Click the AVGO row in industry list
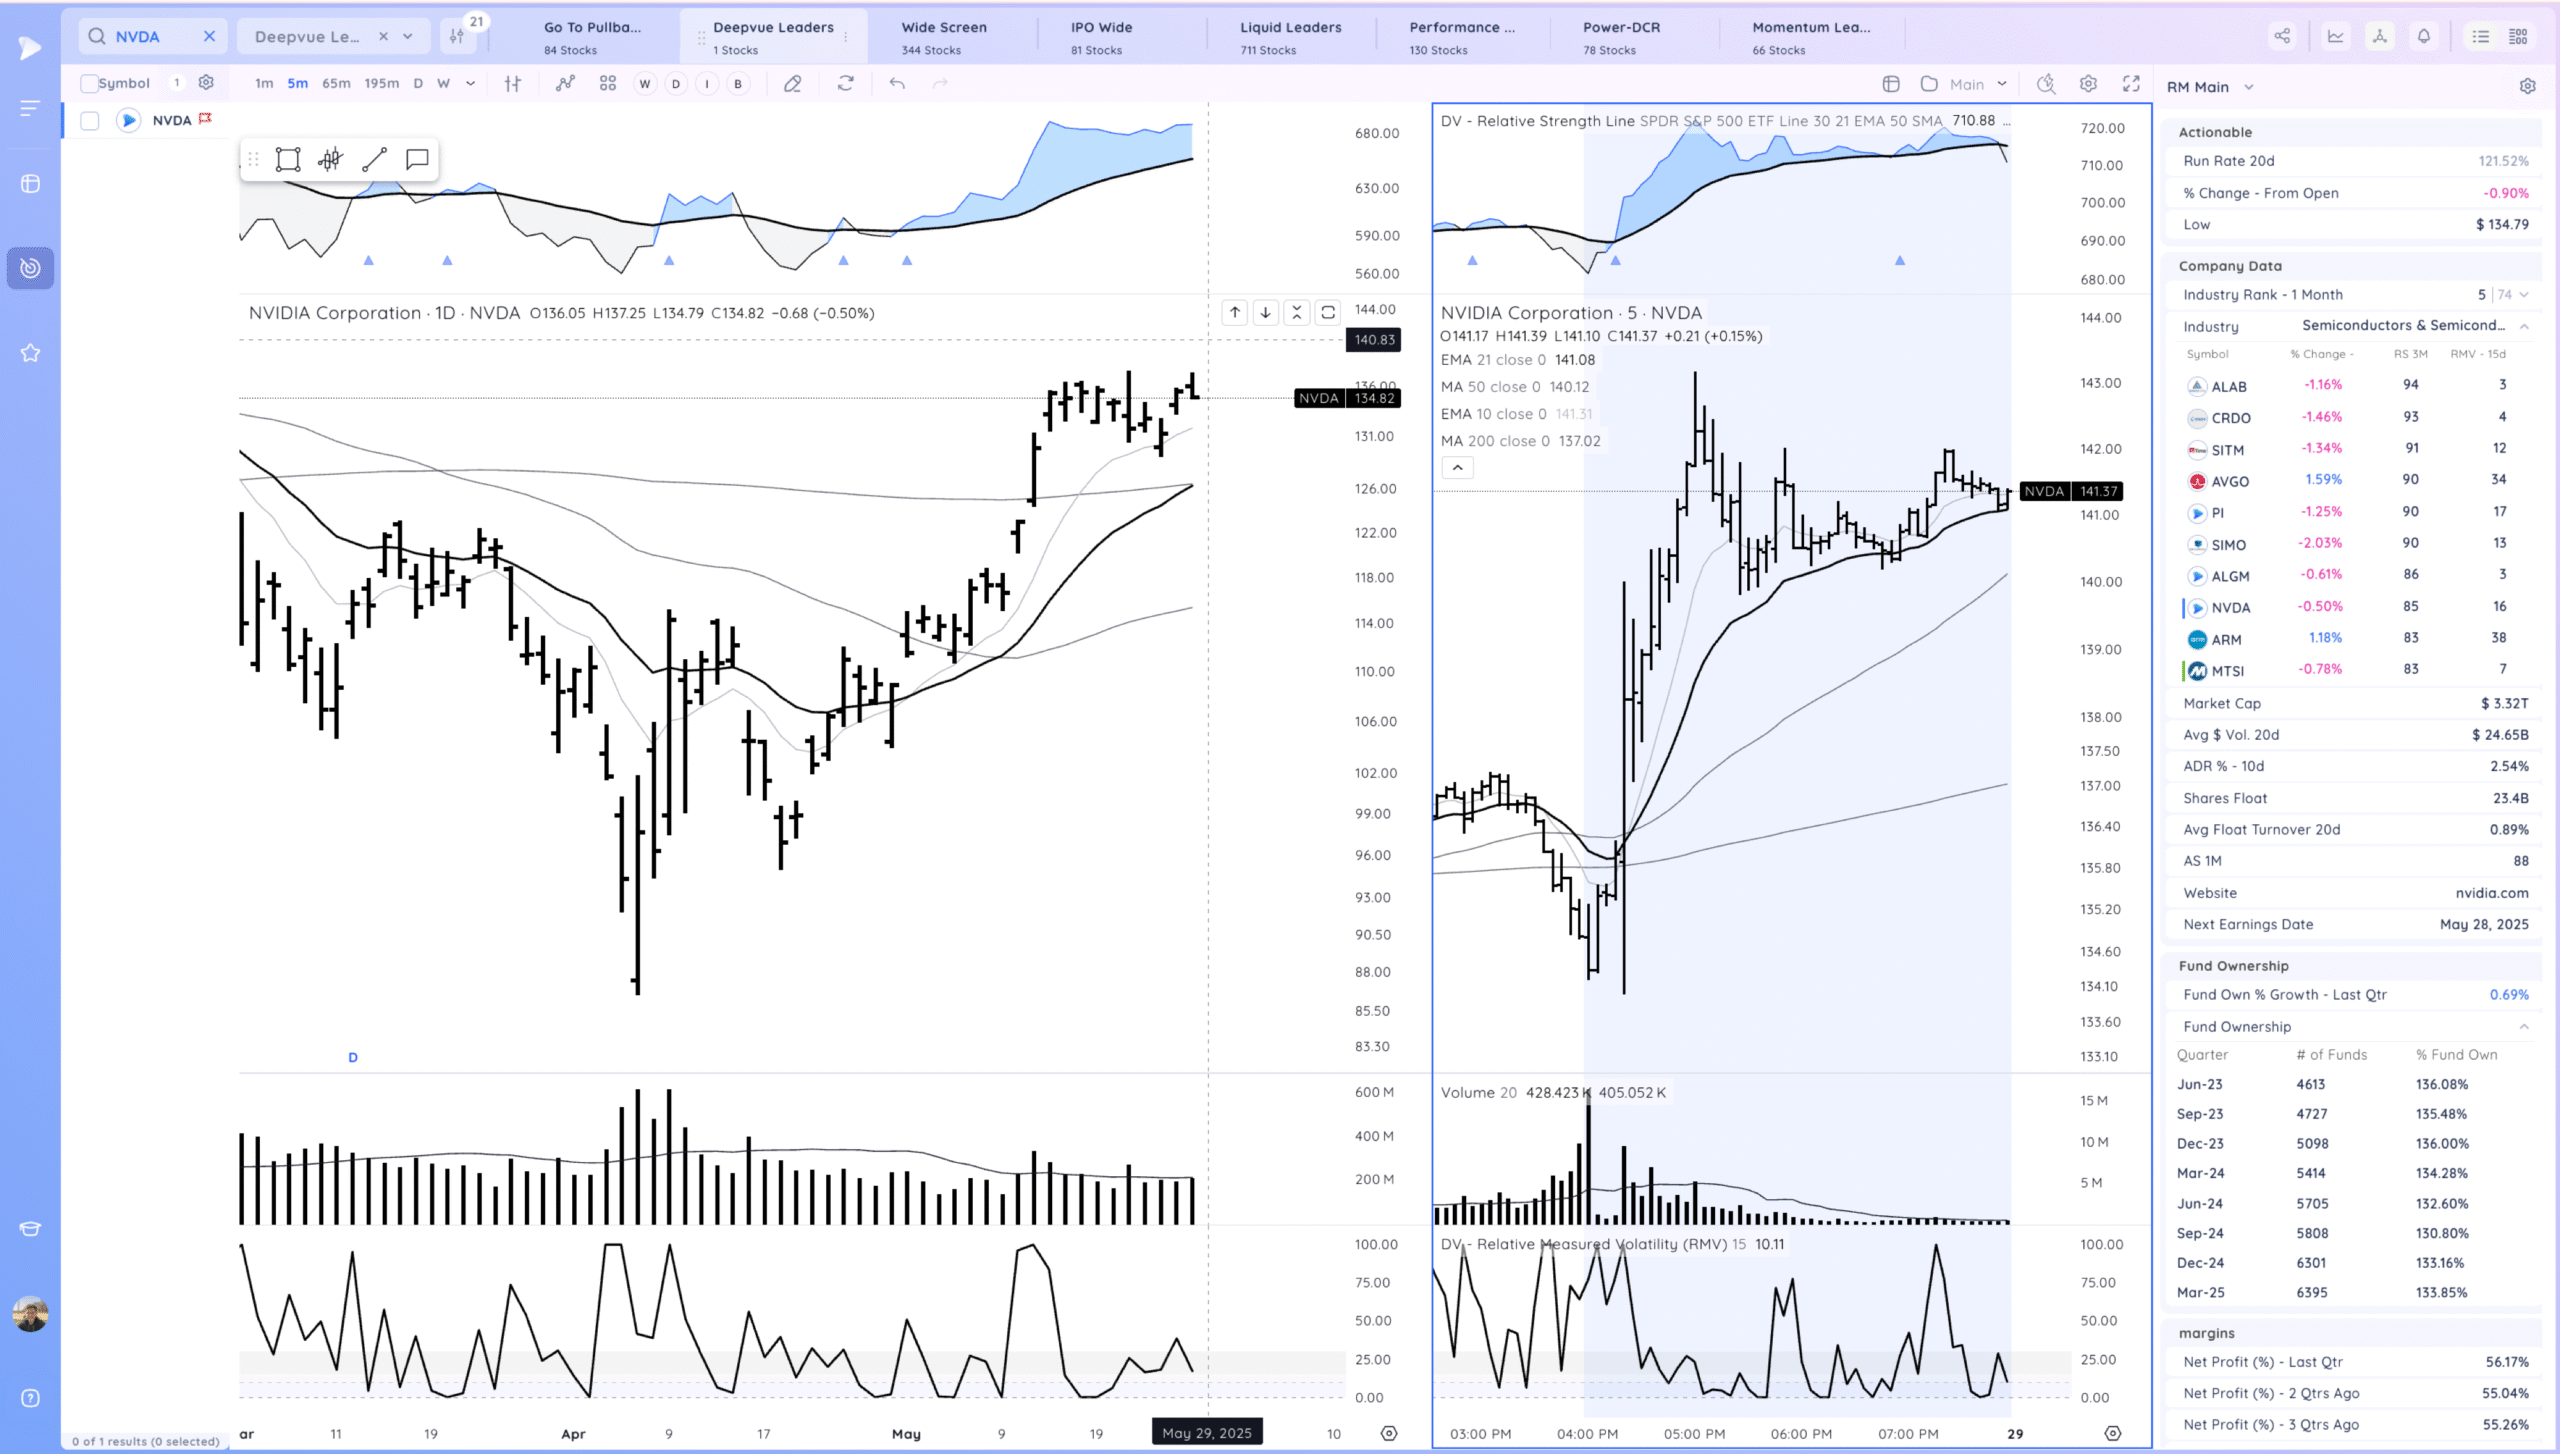Image resolution: width=2560 pixels, height=1454 pixels. (2229, 481)
